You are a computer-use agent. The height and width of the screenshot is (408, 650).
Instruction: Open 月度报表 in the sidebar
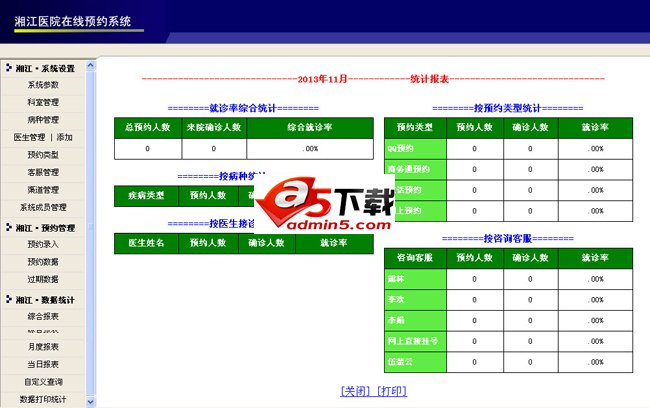point(43,347)
